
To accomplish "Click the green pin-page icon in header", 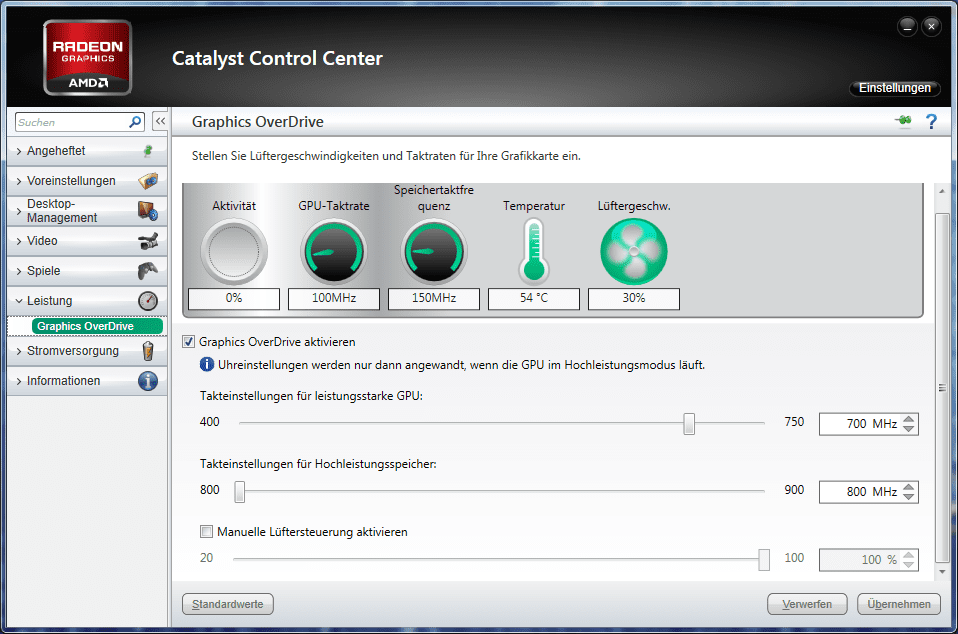I will pos(904,120).
